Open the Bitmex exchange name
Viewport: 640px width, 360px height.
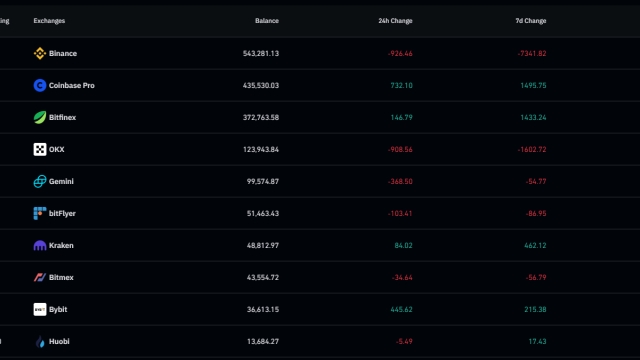pos(61,278)
